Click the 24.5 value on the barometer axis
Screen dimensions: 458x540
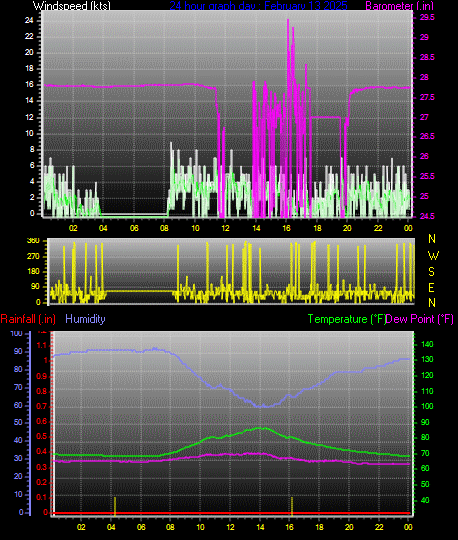click(427, 216)
